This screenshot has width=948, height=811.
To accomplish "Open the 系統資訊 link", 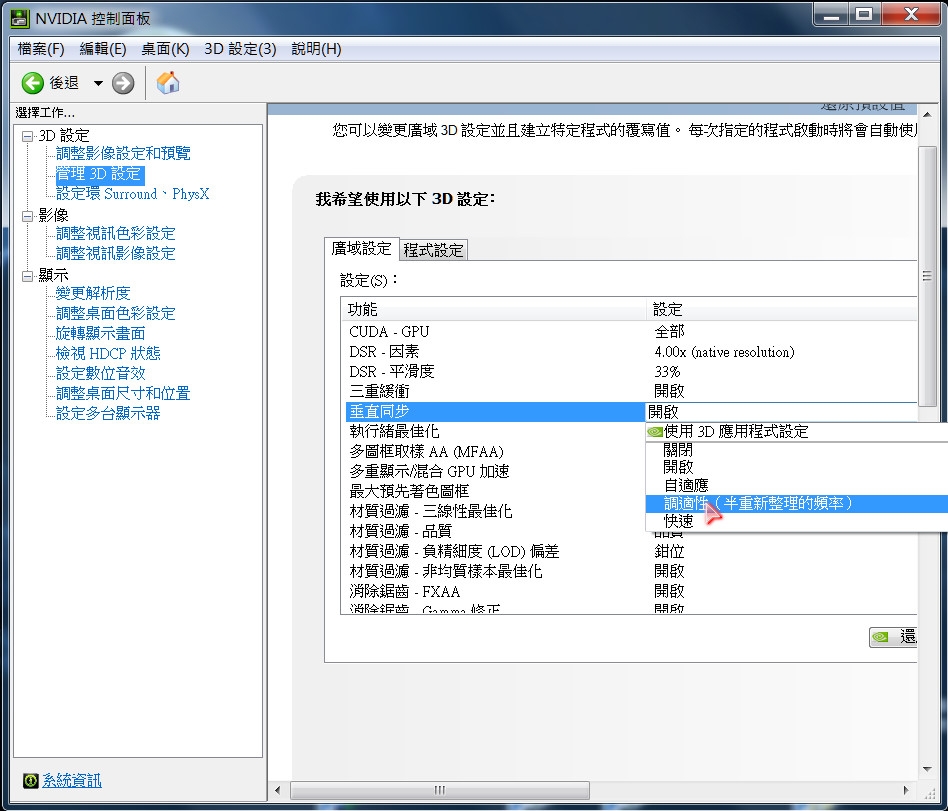I will (x=71, y=781).
